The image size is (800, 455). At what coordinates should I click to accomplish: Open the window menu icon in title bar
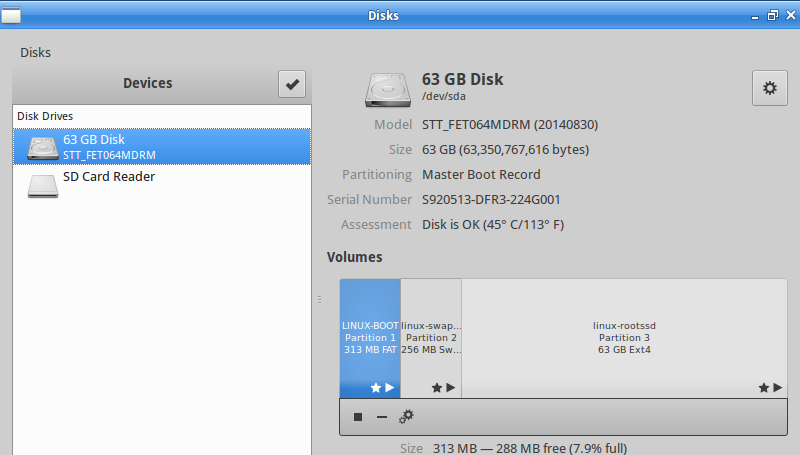pyautogui.click(x=11, y=15)
